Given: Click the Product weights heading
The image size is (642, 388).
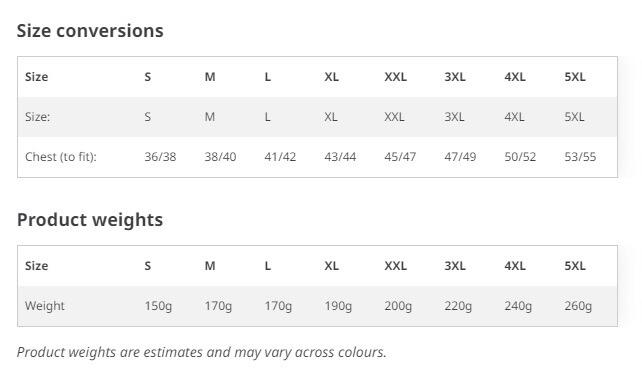Looking at the screenshot, I should pos(90,220).
